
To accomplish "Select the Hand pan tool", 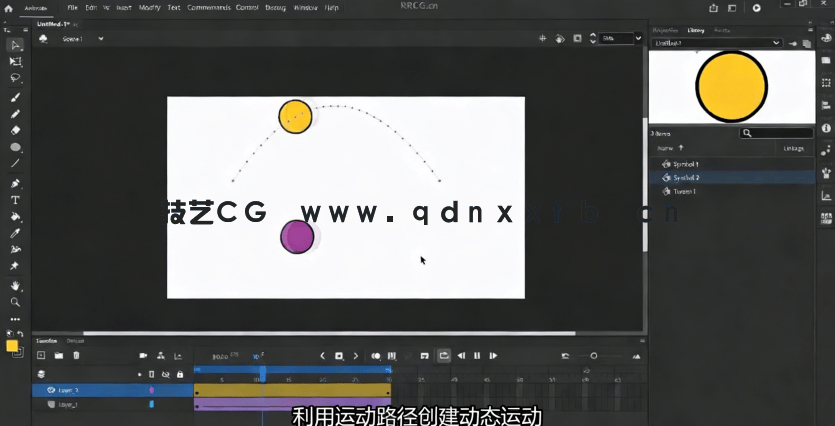I will (x=15, y=286).
